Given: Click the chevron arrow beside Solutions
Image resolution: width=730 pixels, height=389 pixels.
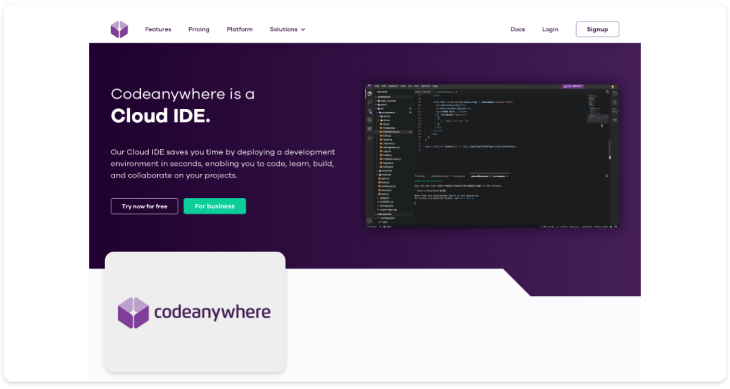Looking at the screenshot, I should pos(303,29).
